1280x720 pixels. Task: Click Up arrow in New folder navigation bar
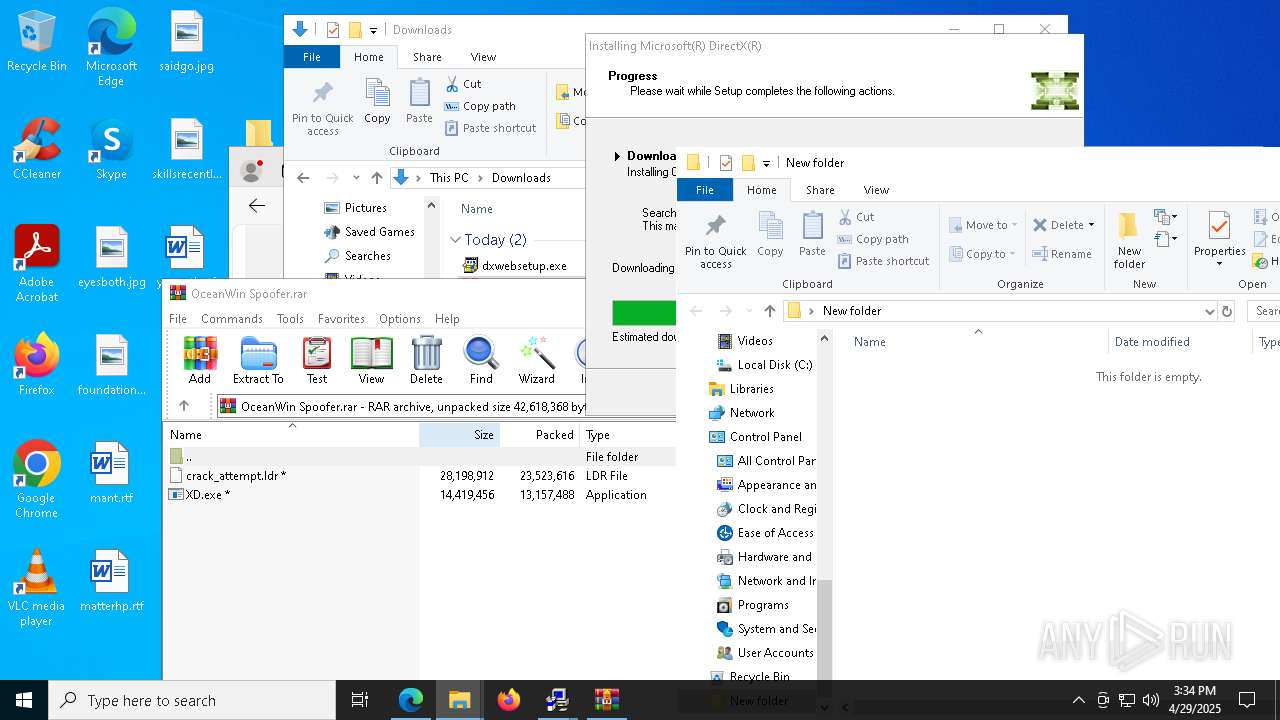click(770, 311)
